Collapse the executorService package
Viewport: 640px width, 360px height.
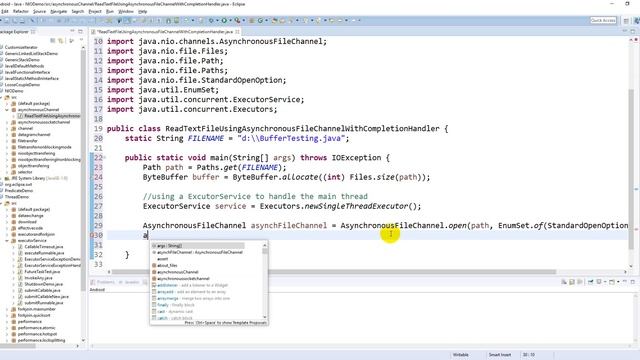(x=7, y=240)
